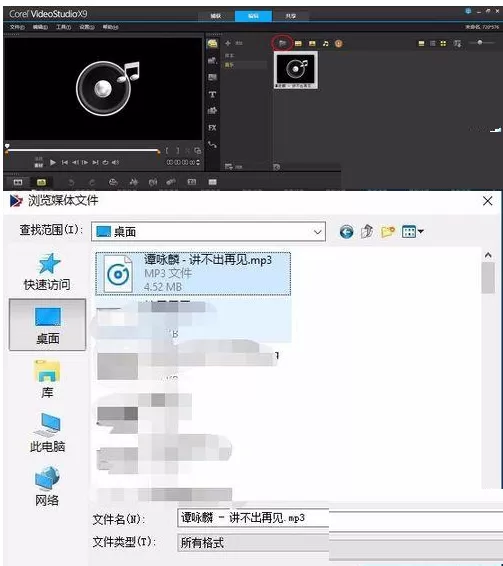This screenshot has width=503, height=566.
Task: Expand the 查找范围 (Look in) folder dropdown
Action: 317,232
